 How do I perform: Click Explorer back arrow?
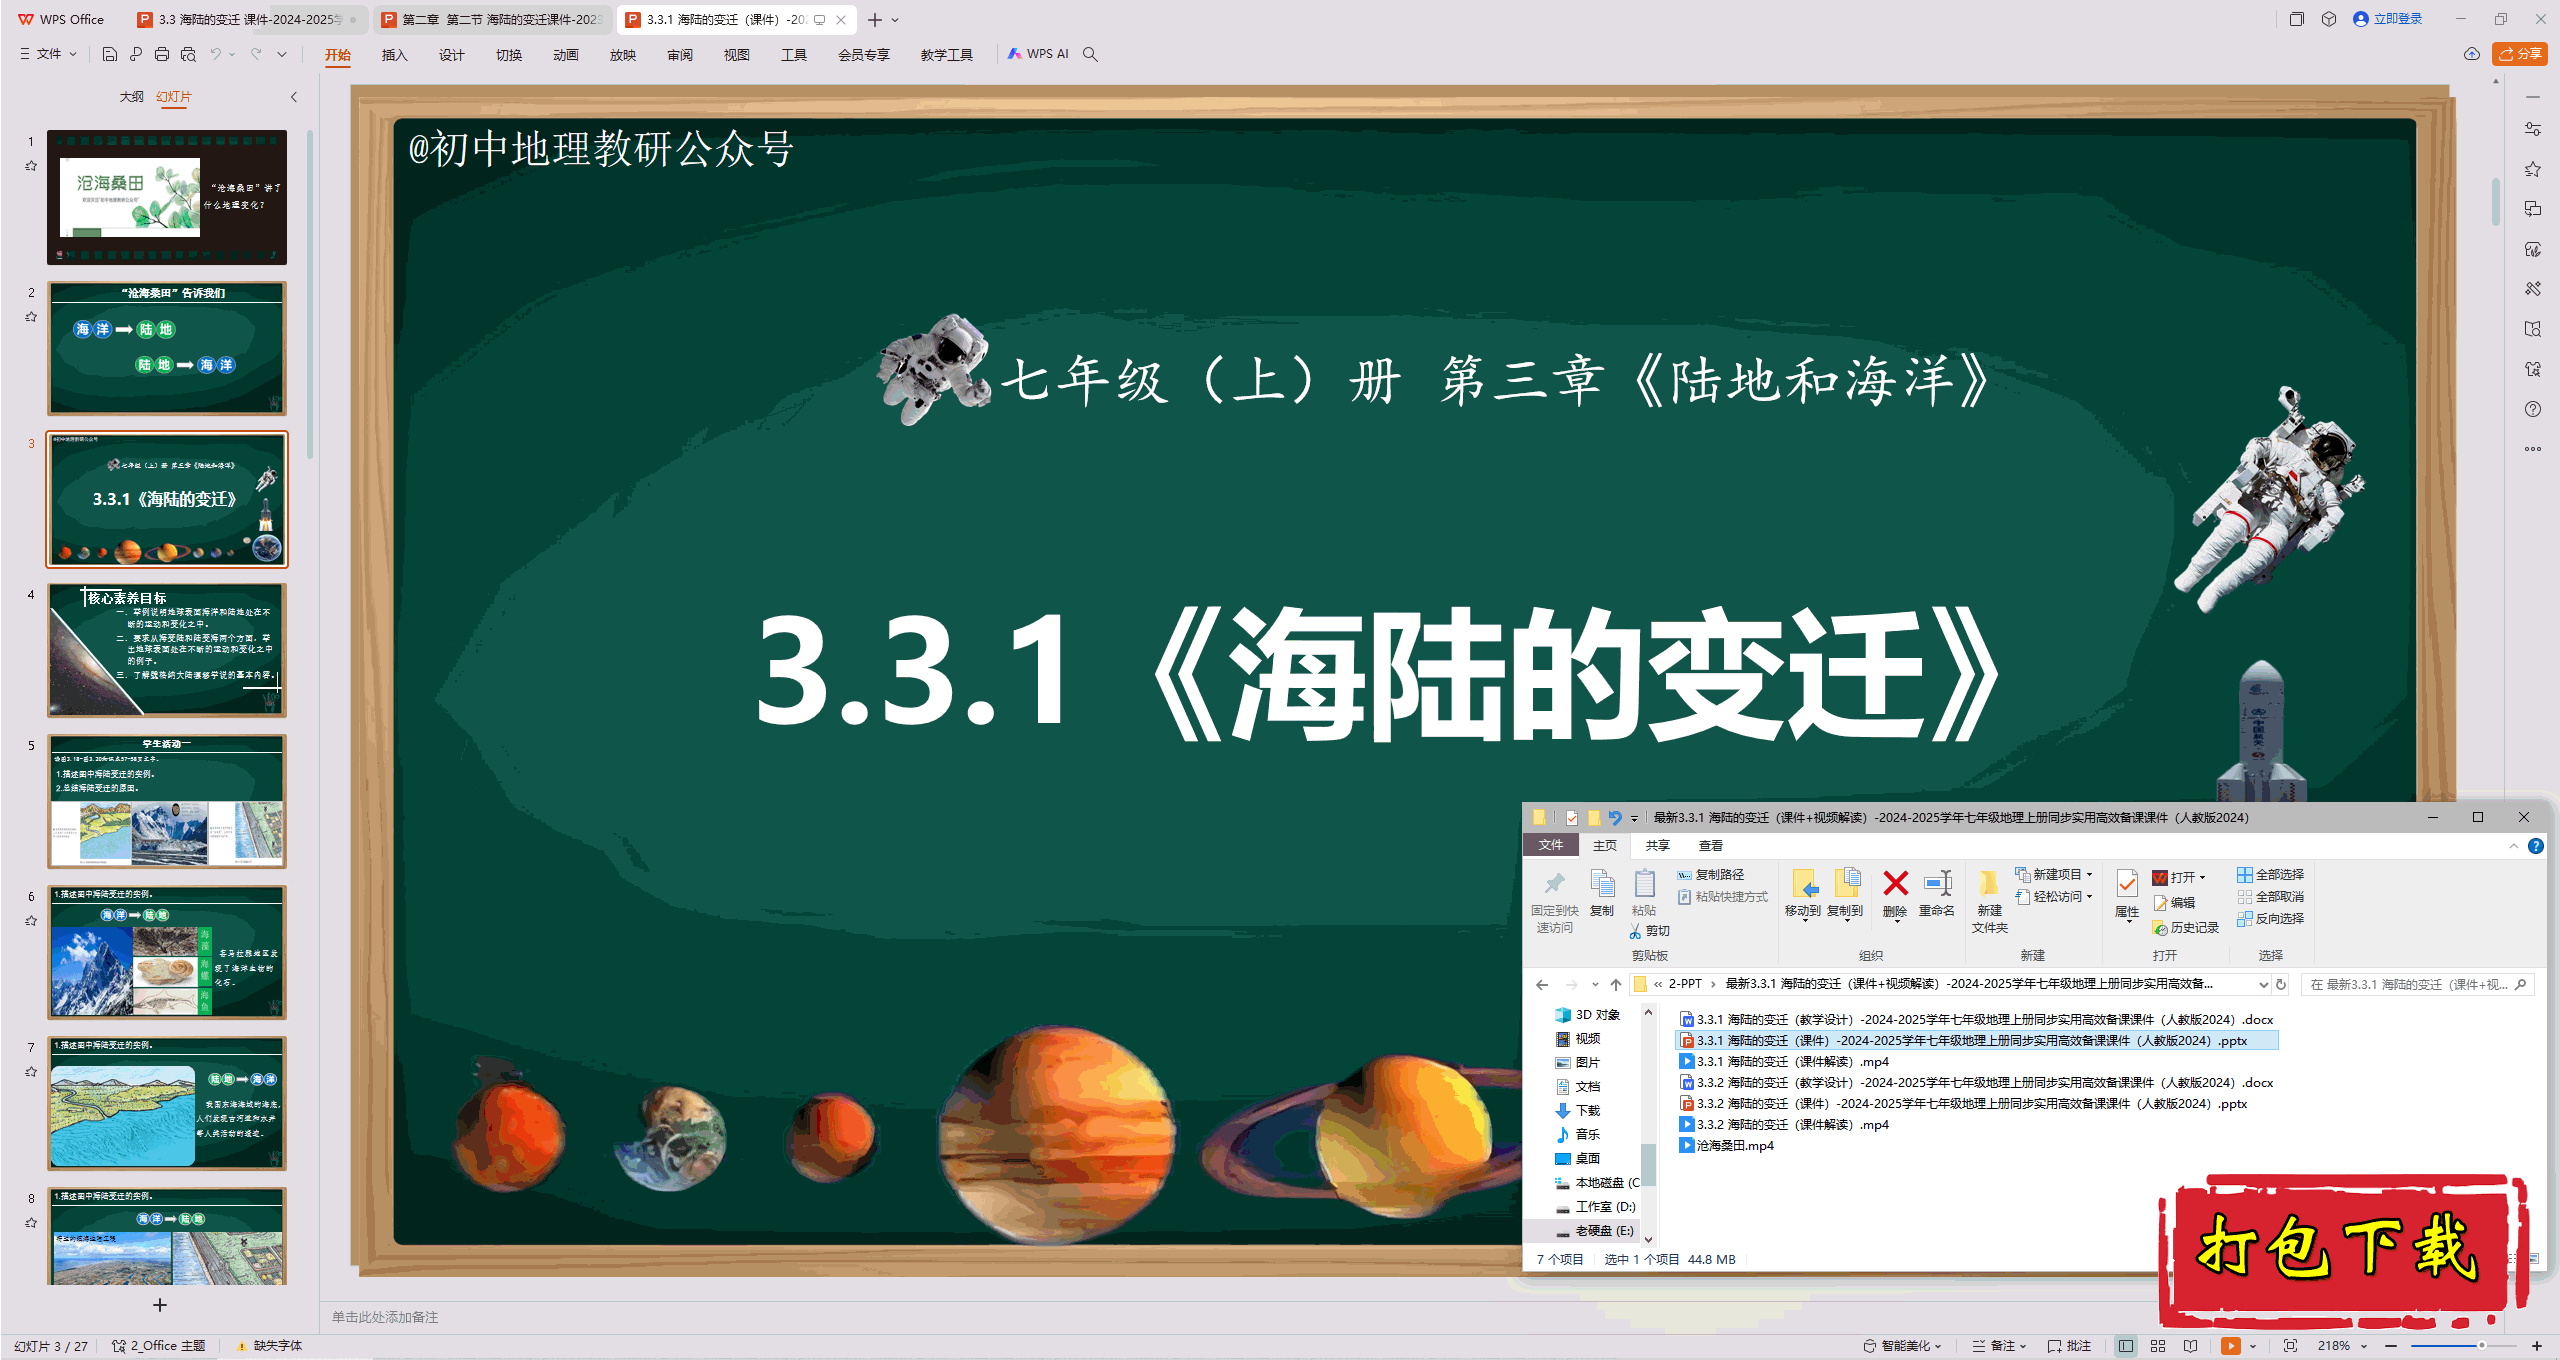coord(1542,984)
